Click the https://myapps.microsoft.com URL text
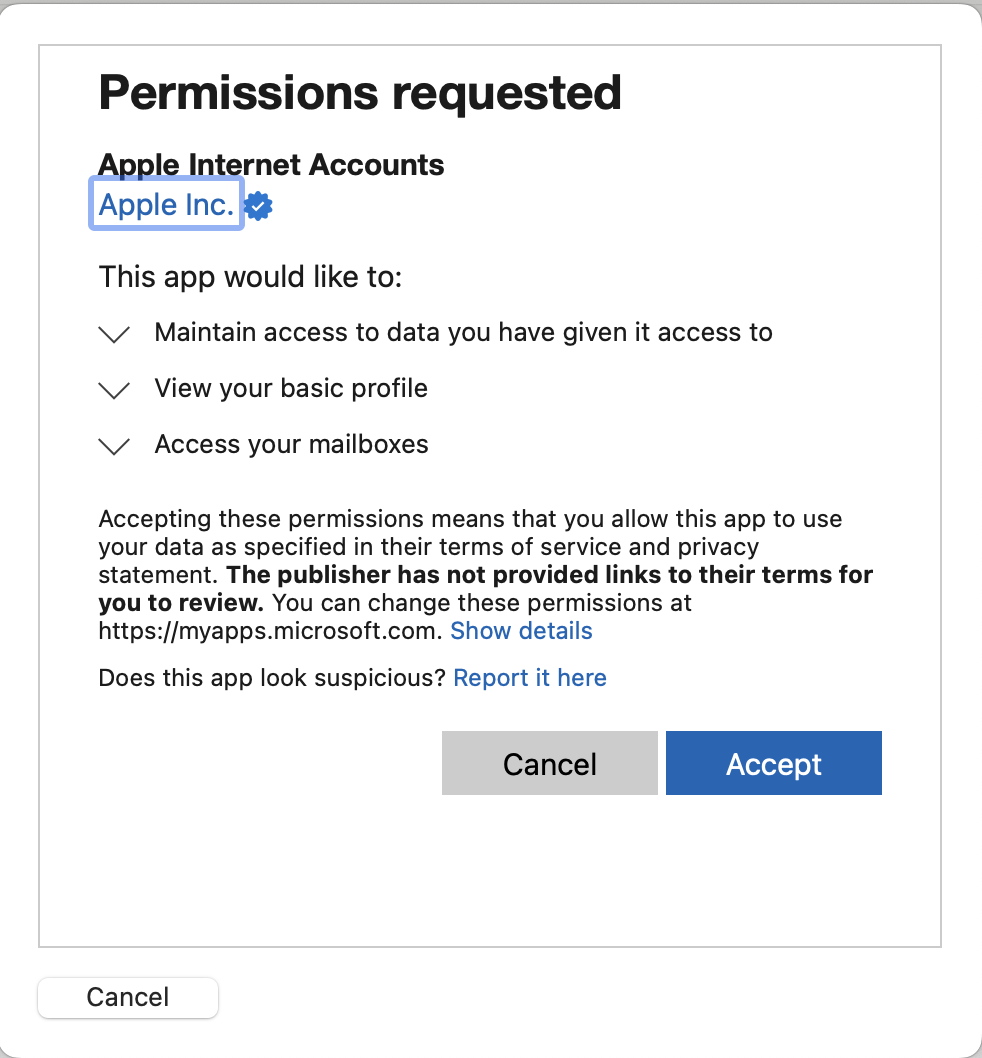This screenshot has height=1058, width=982. 269,631
